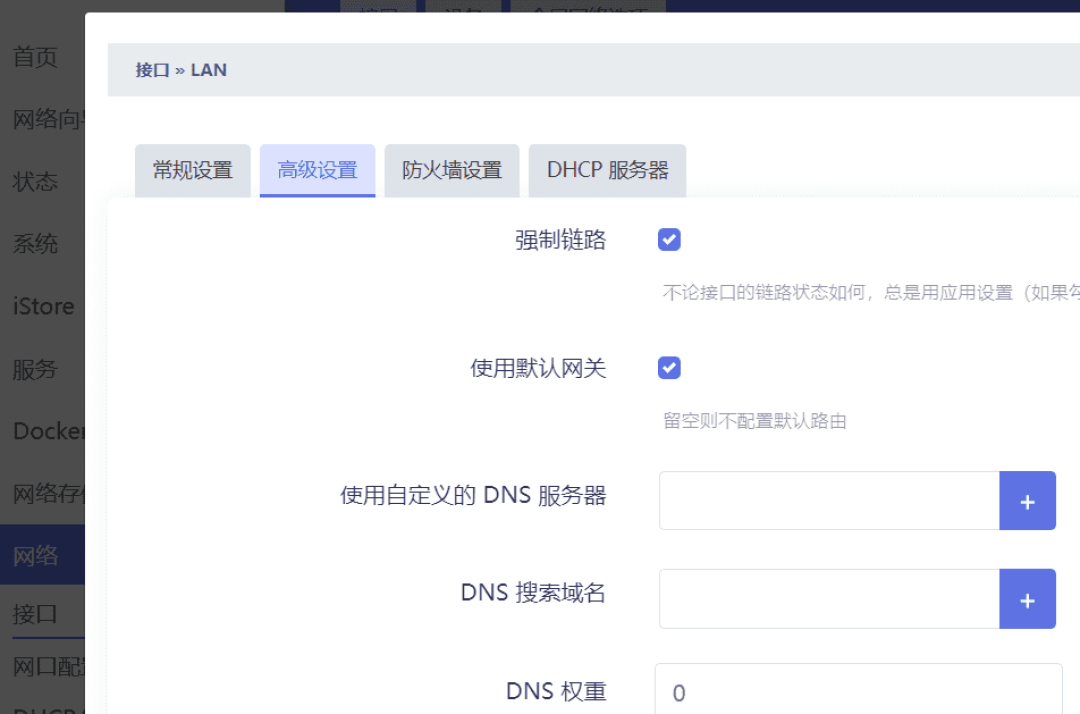Click the 留空则不配置默认路由 hint text
1080x714 pixels.
click(754, 421)
